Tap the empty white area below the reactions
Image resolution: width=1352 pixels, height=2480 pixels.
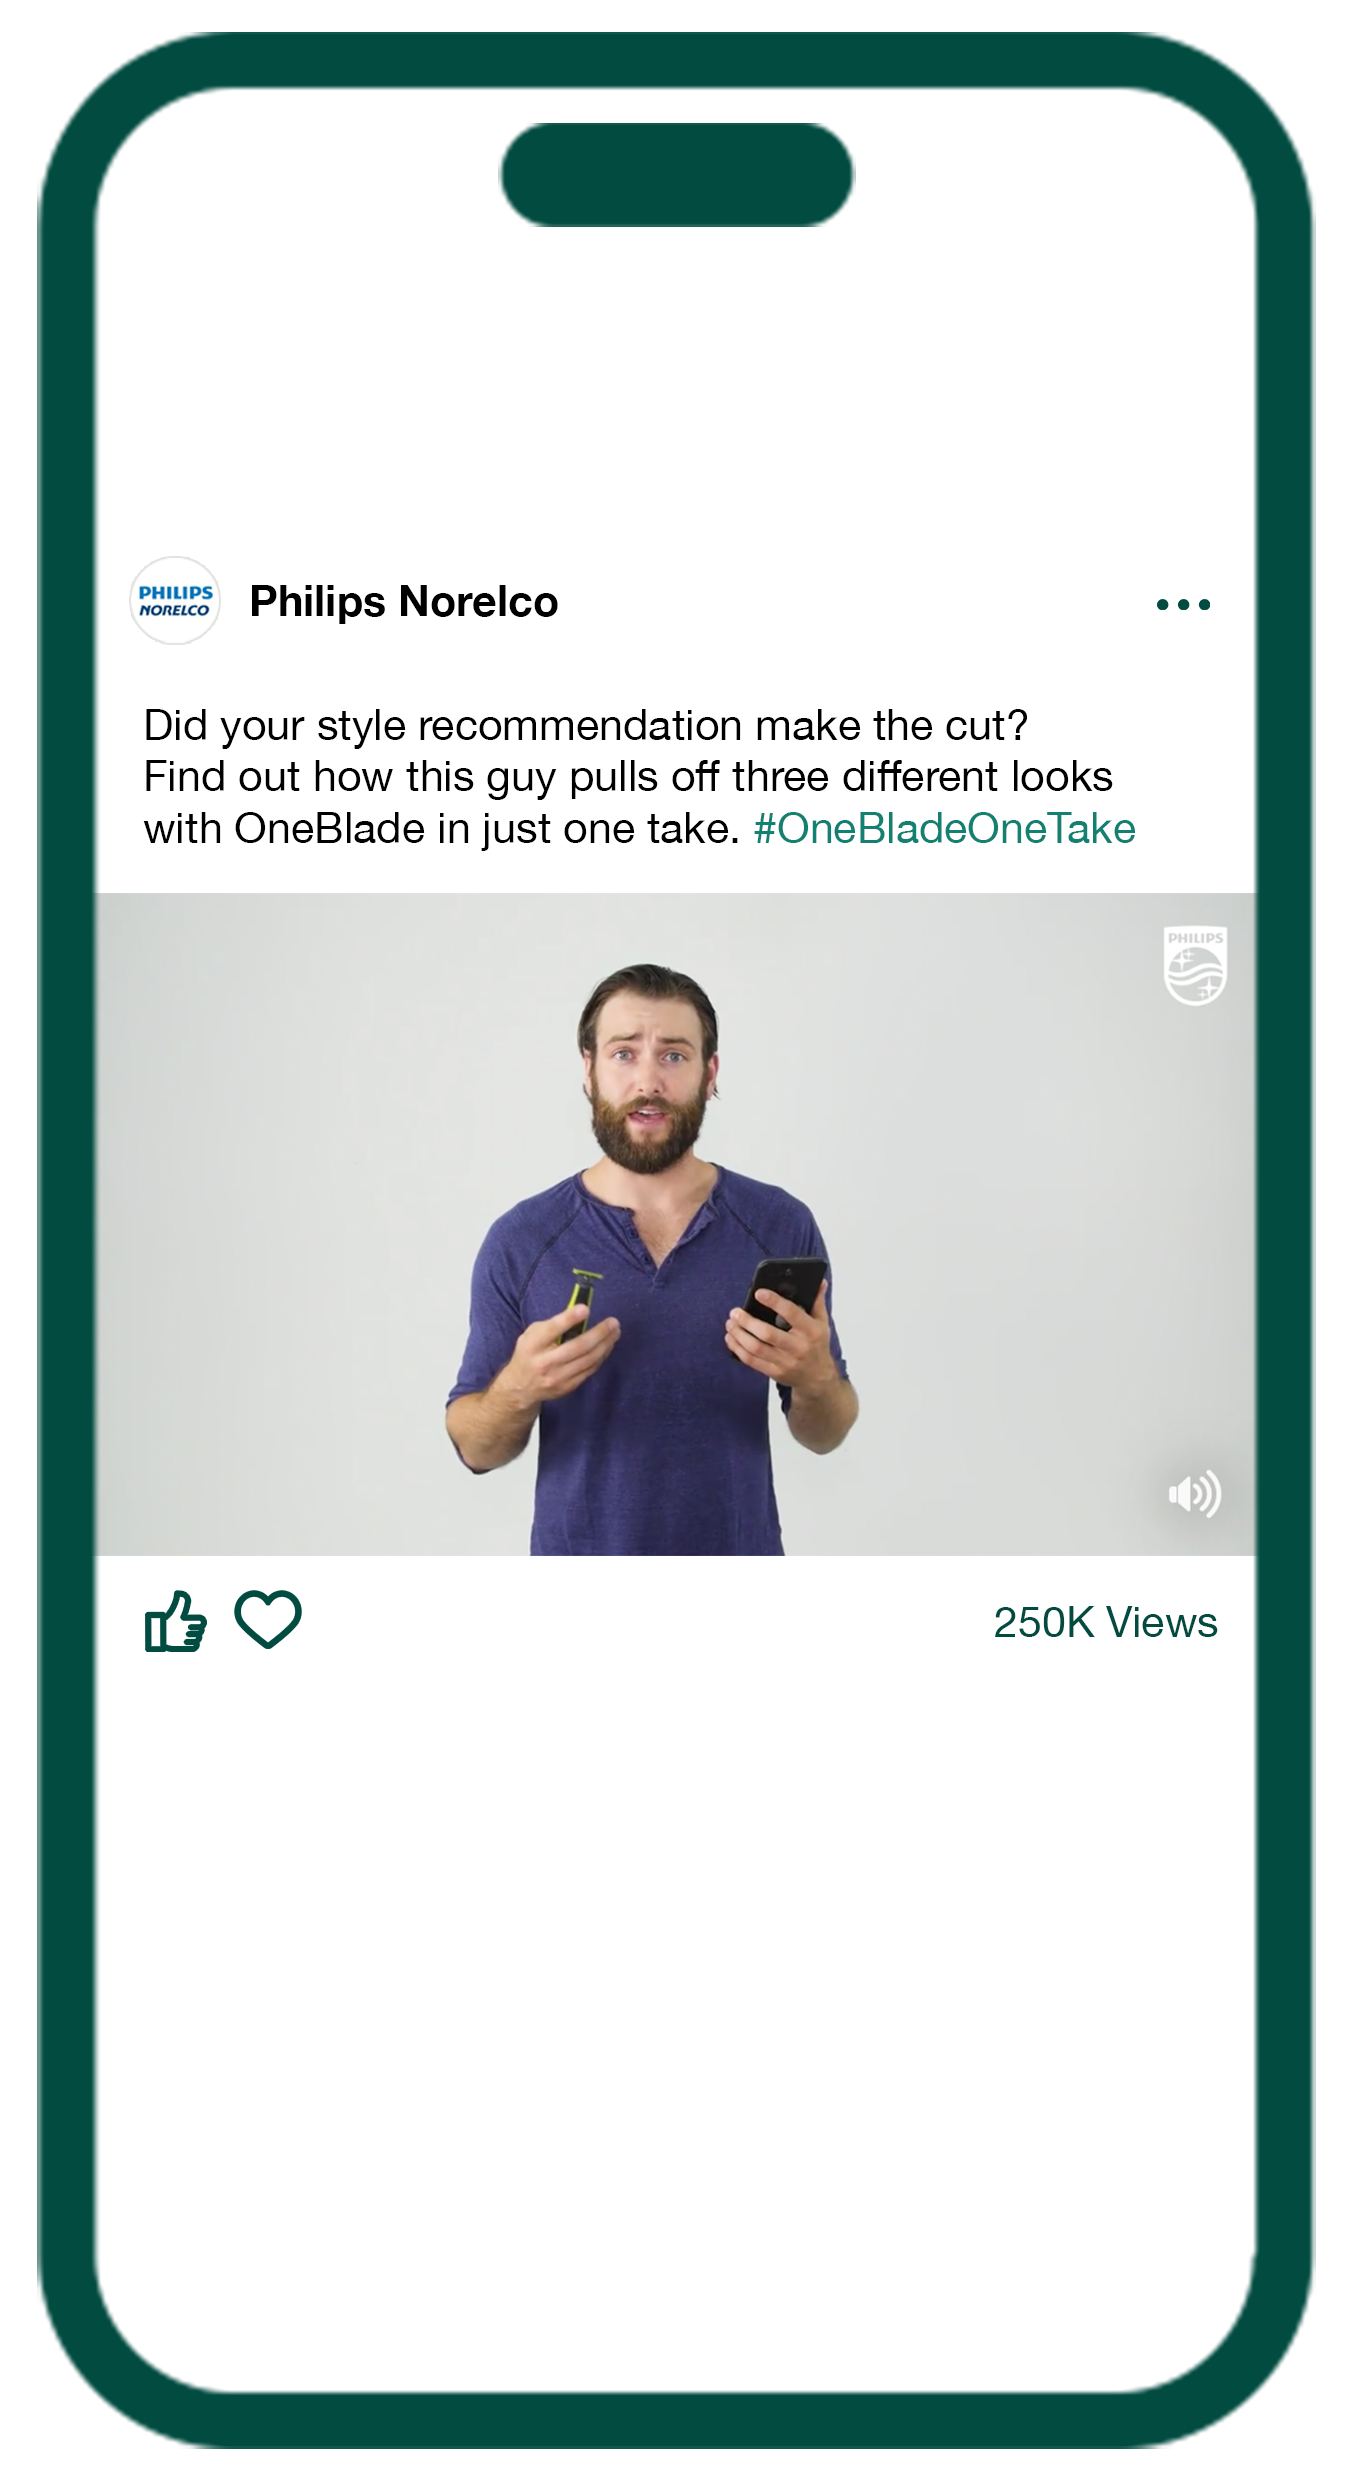coord(676,2000)
